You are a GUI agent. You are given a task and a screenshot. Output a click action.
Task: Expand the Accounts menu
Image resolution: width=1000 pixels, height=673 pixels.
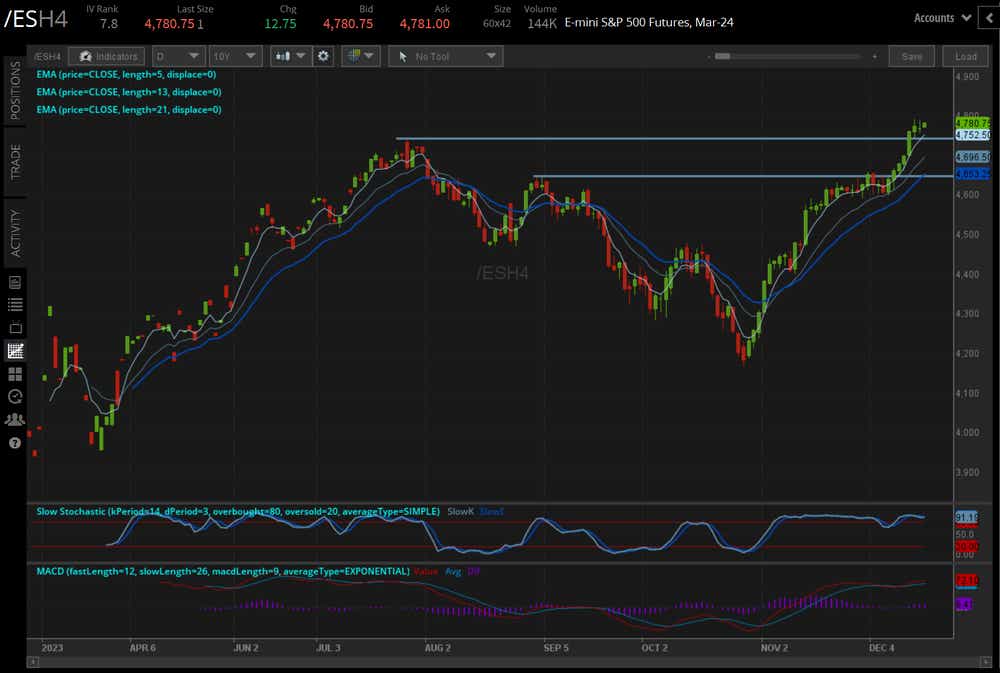(x=942, y=18)
